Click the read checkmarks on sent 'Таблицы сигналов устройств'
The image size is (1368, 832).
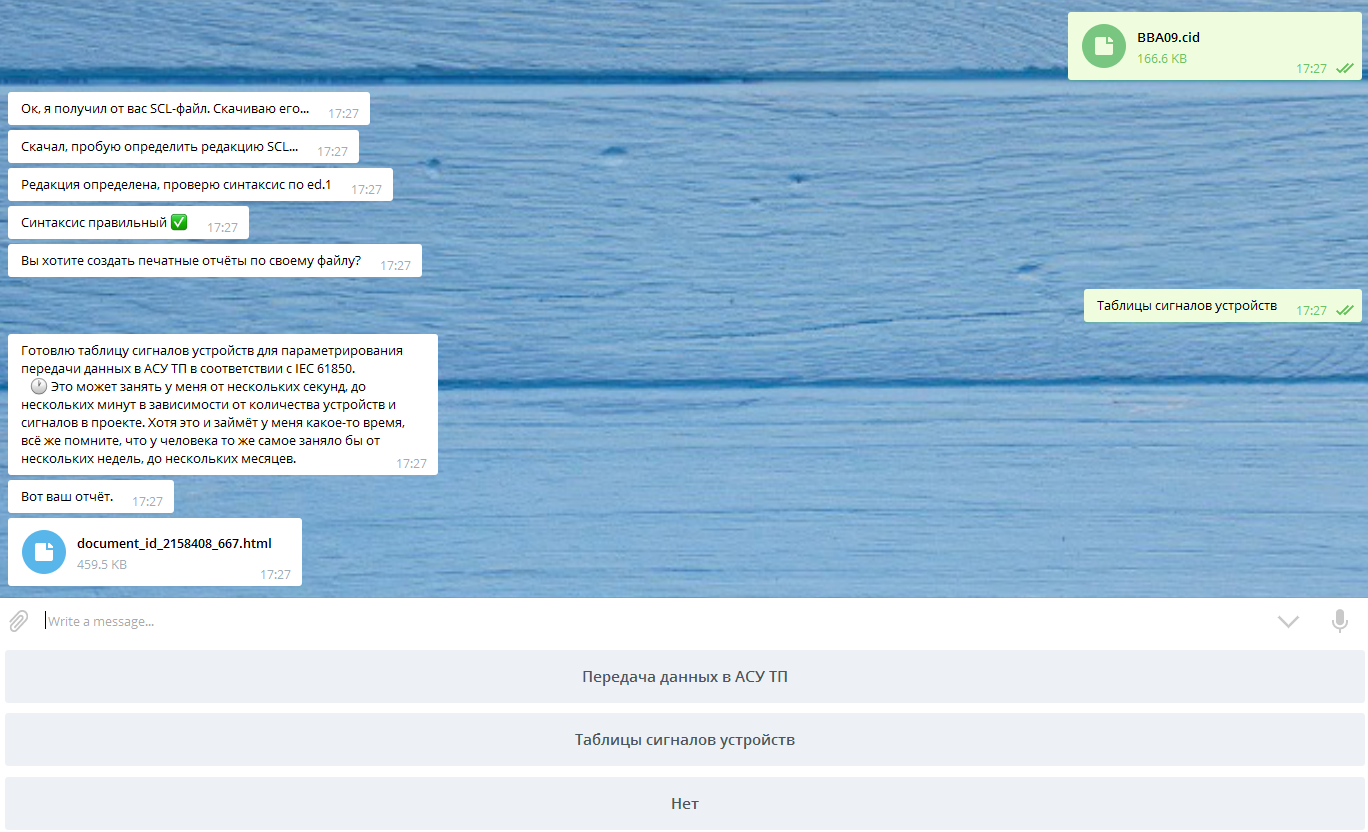tap(1345, 311)
